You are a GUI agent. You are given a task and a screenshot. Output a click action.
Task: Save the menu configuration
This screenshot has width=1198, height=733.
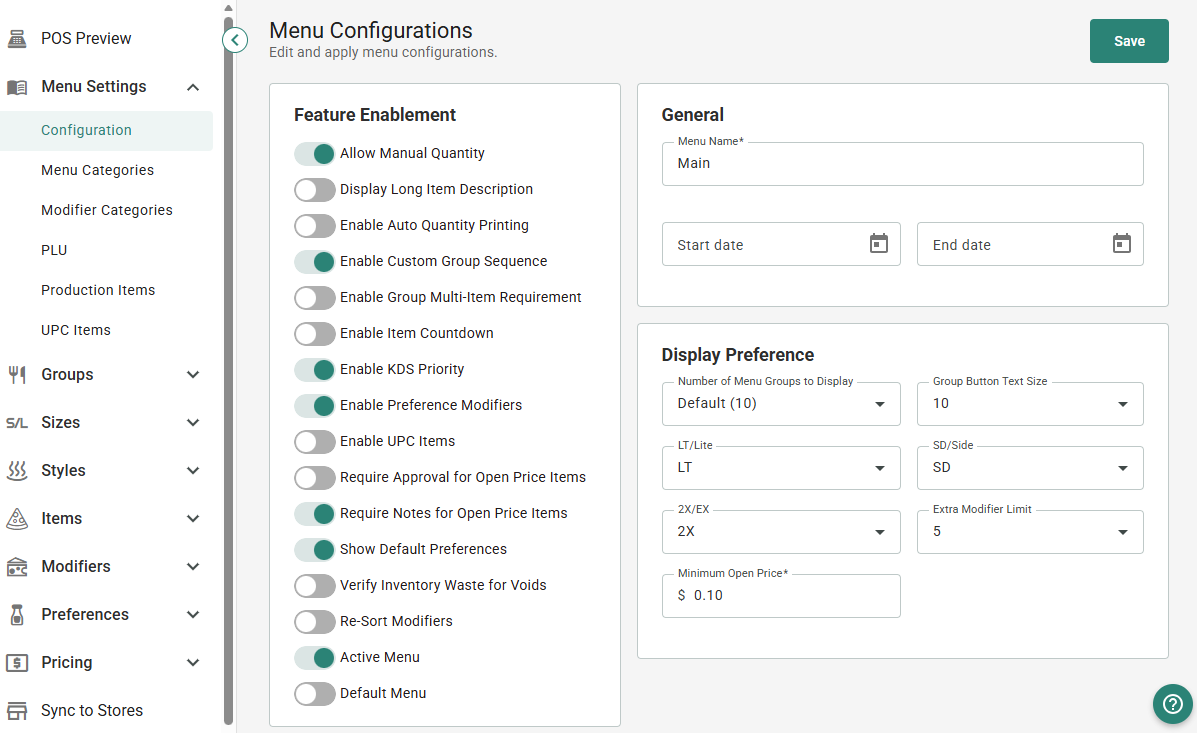[x=1128, y=41]
